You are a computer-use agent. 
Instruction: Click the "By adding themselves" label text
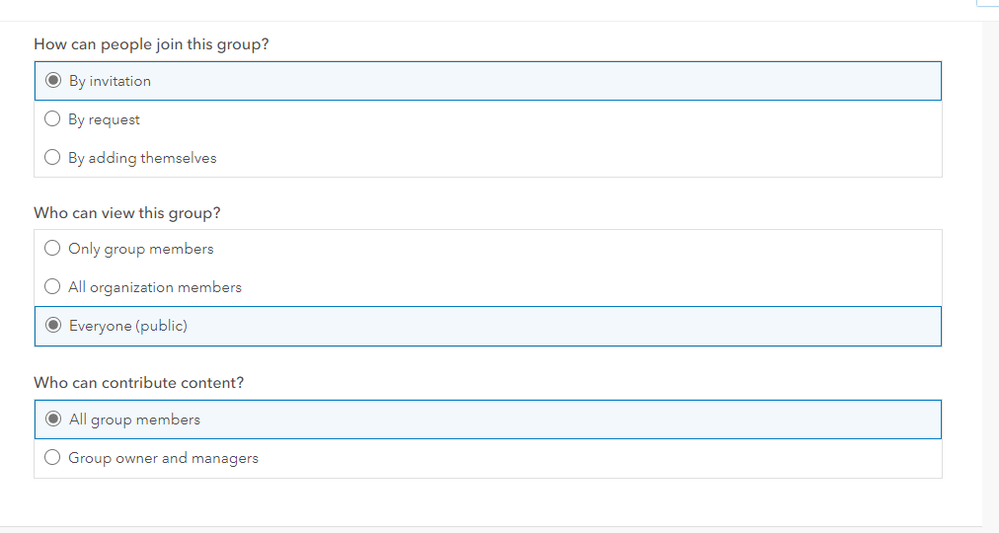pos(142,158)
